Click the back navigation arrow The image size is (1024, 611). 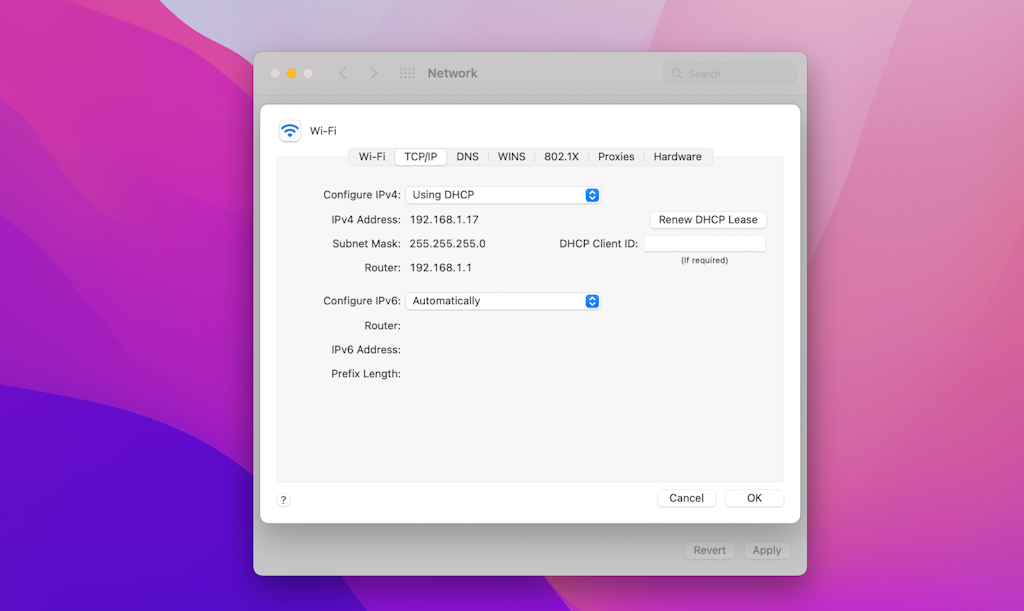[342, 72]
